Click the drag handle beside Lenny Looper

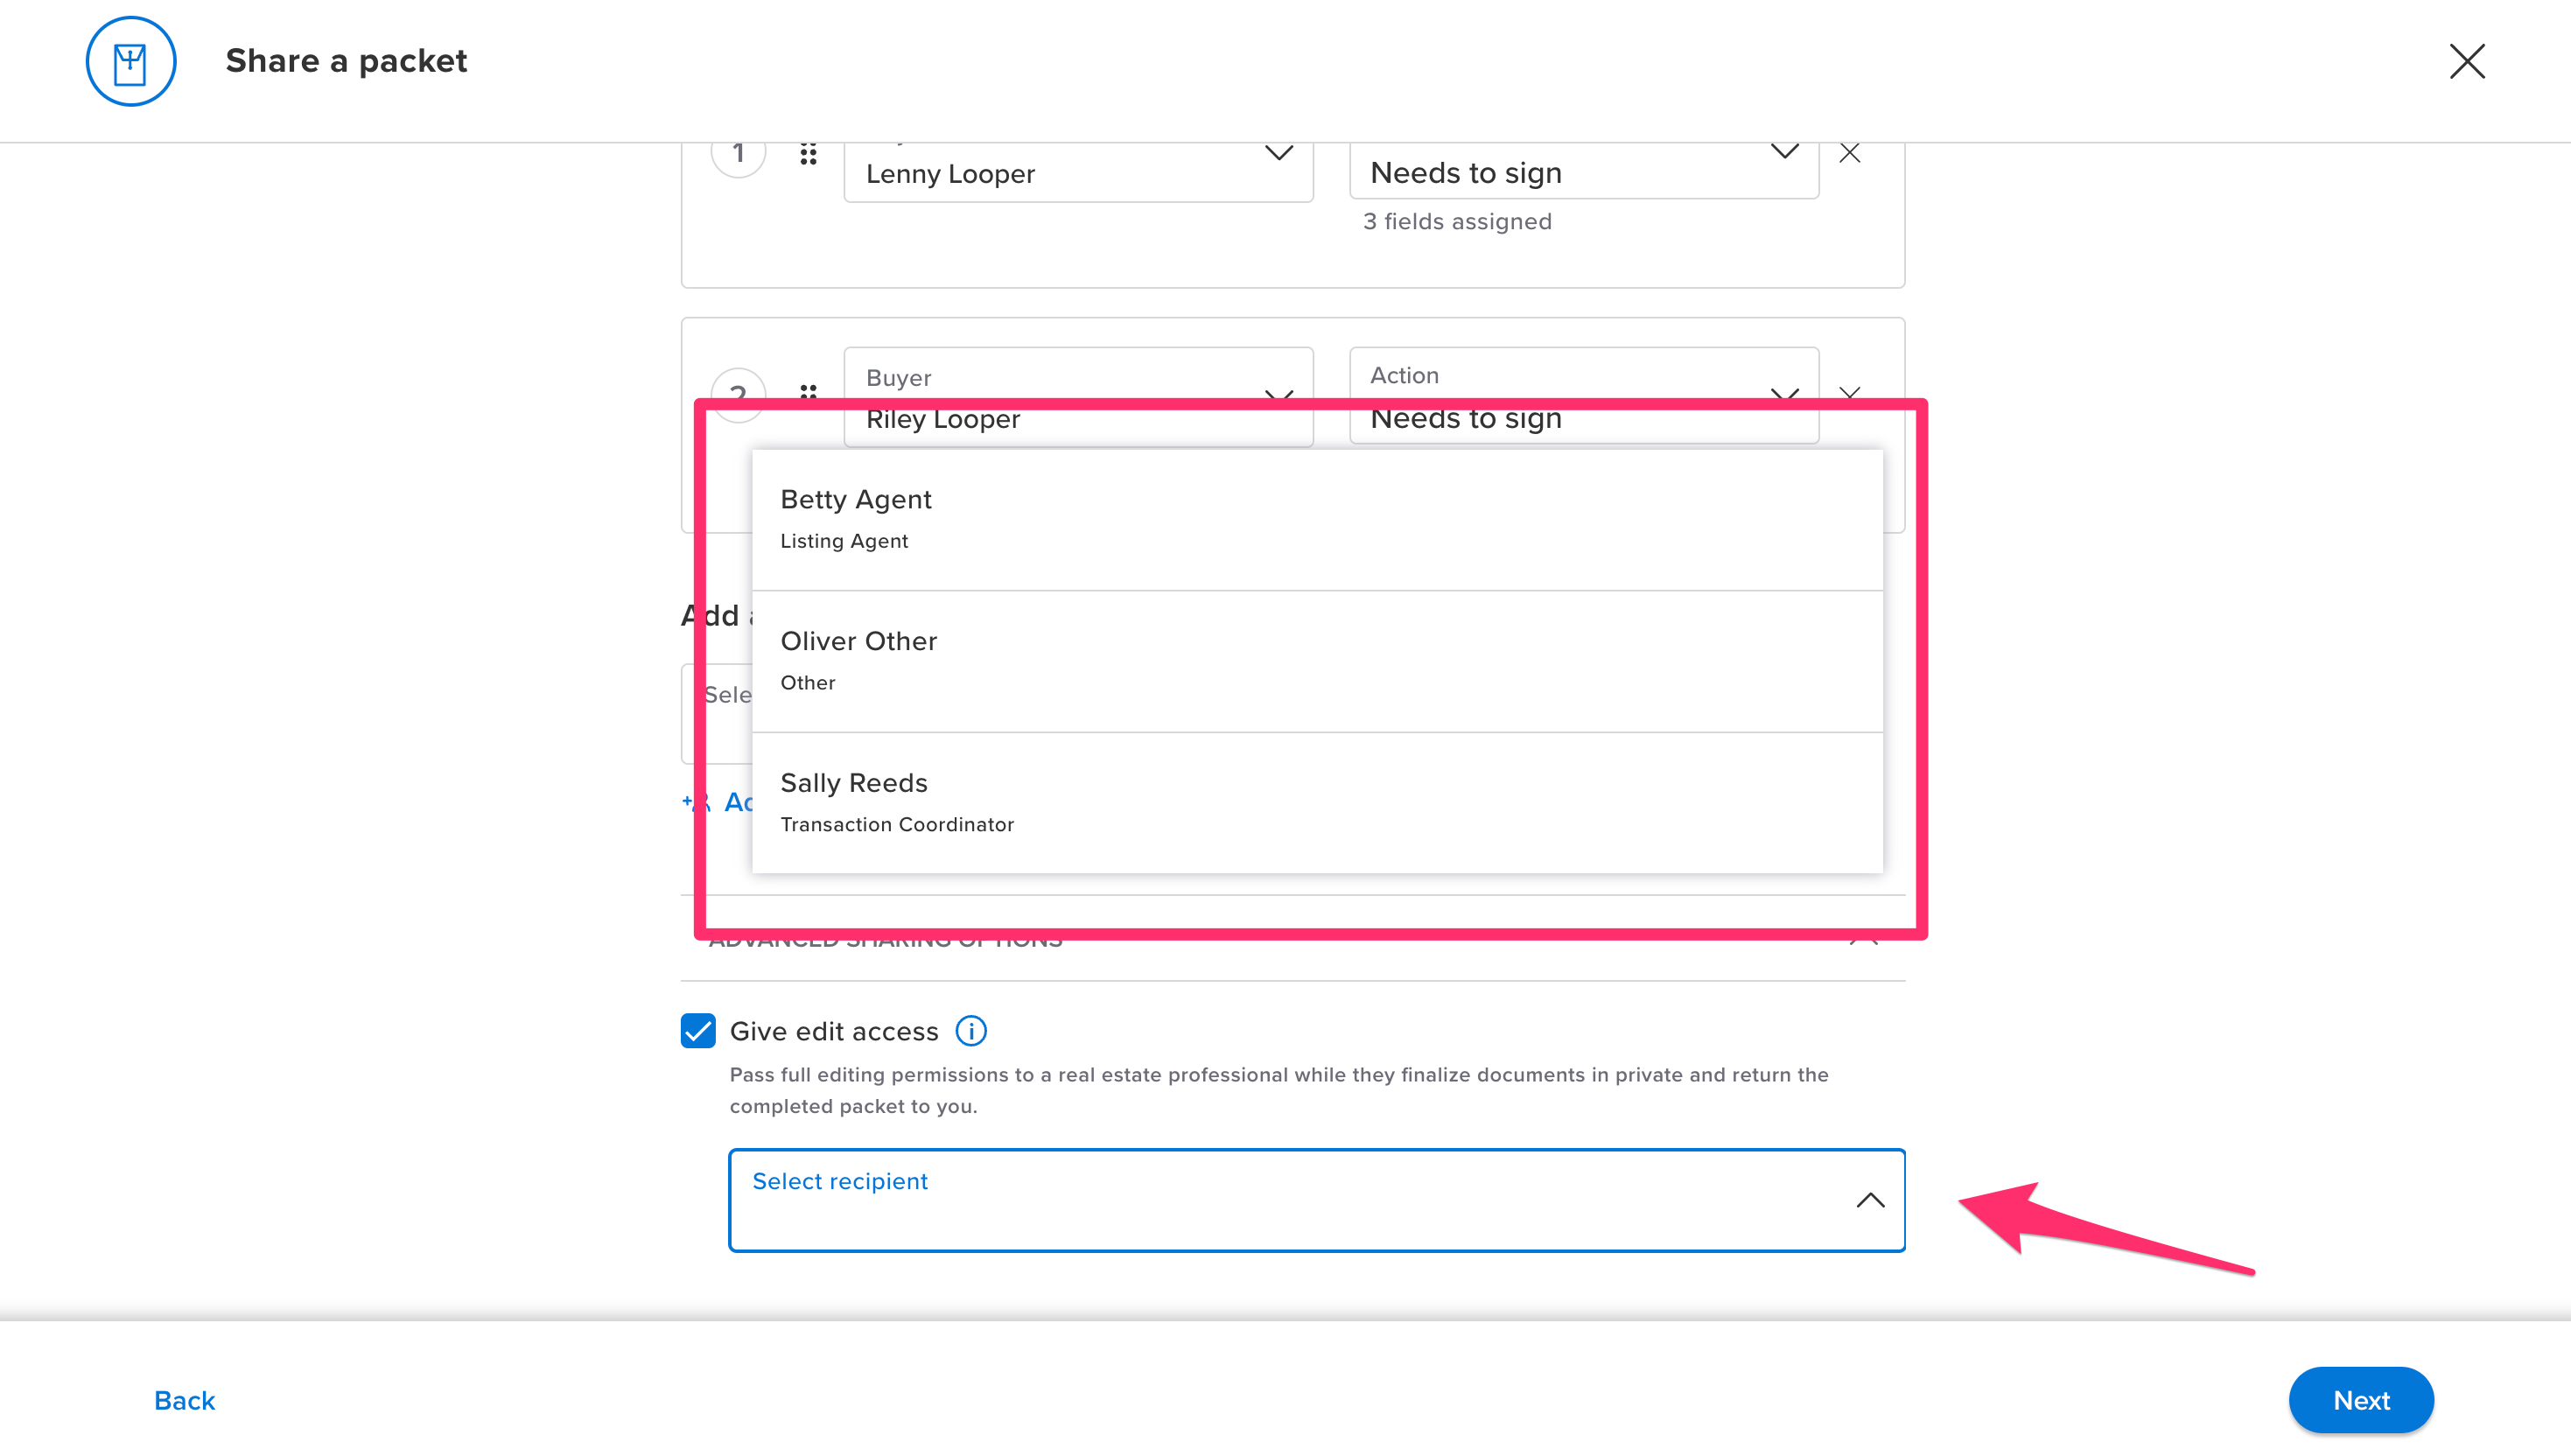pyautogui.click(x=808, y=153)
